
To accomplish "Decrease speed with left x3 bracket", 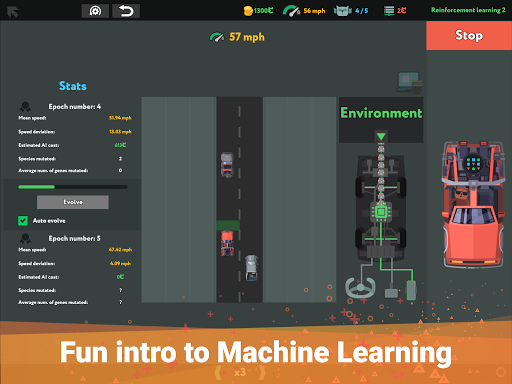I will [x=218, y=372].
